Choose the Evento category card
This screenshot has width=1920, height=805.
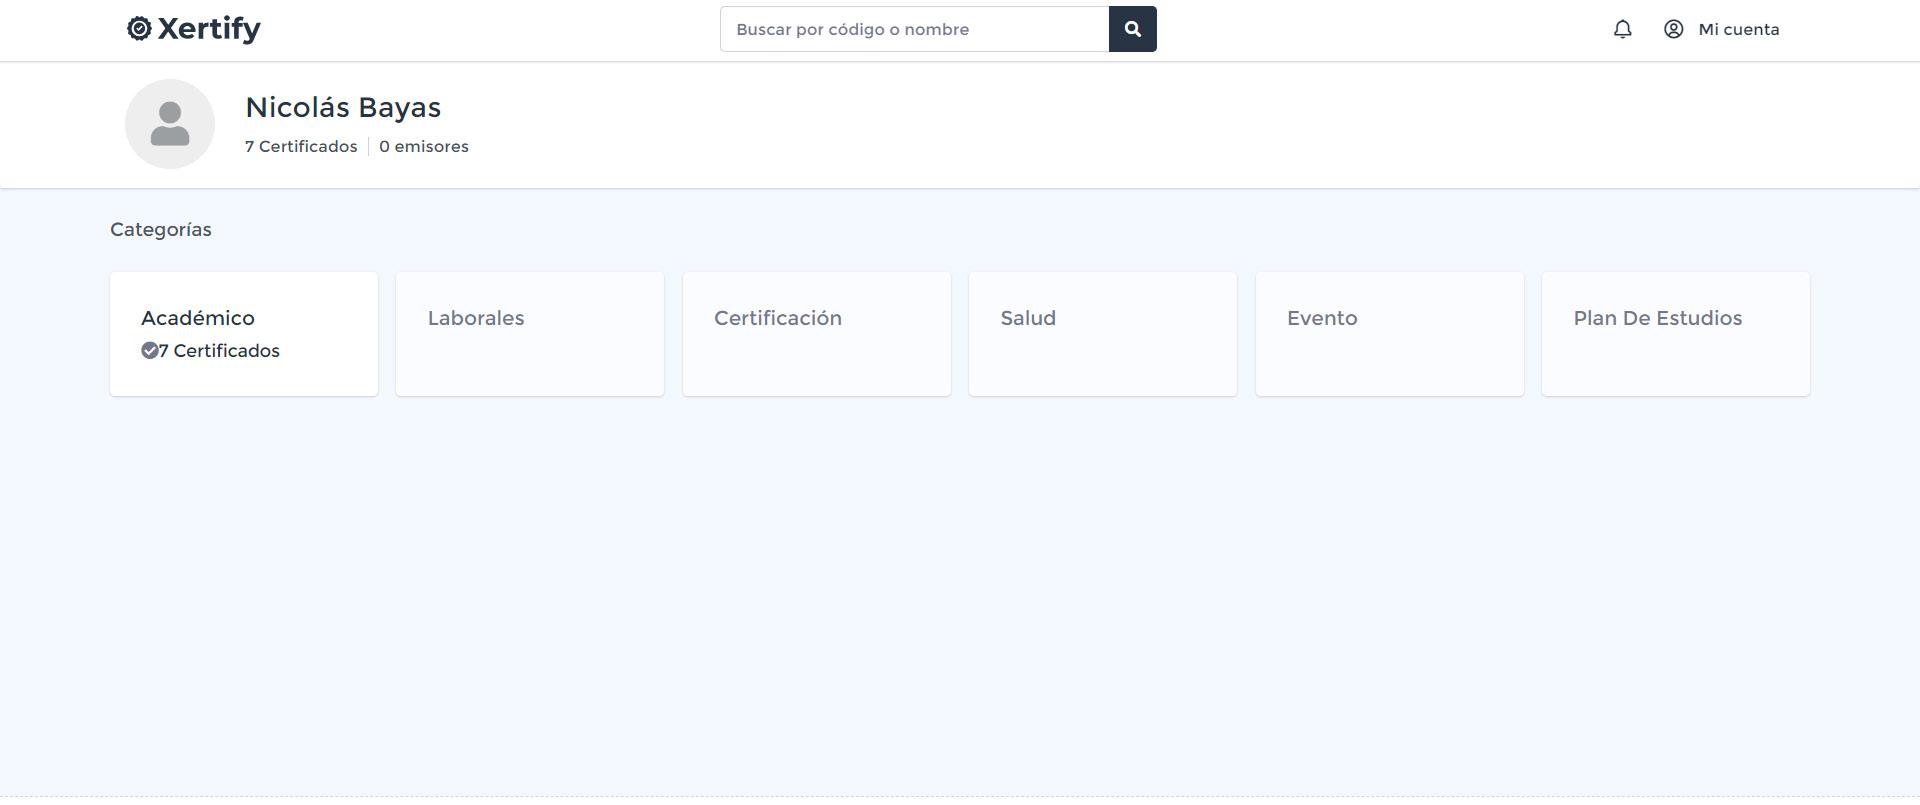[1389, 334]
